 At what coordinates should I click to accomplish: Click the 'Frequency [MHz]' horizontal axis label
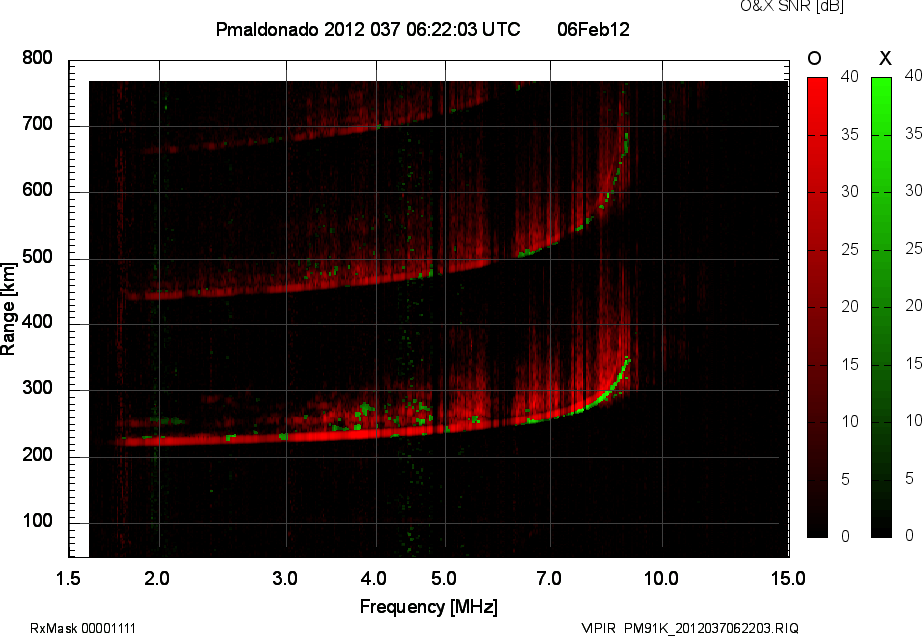[x=428, y=606]
